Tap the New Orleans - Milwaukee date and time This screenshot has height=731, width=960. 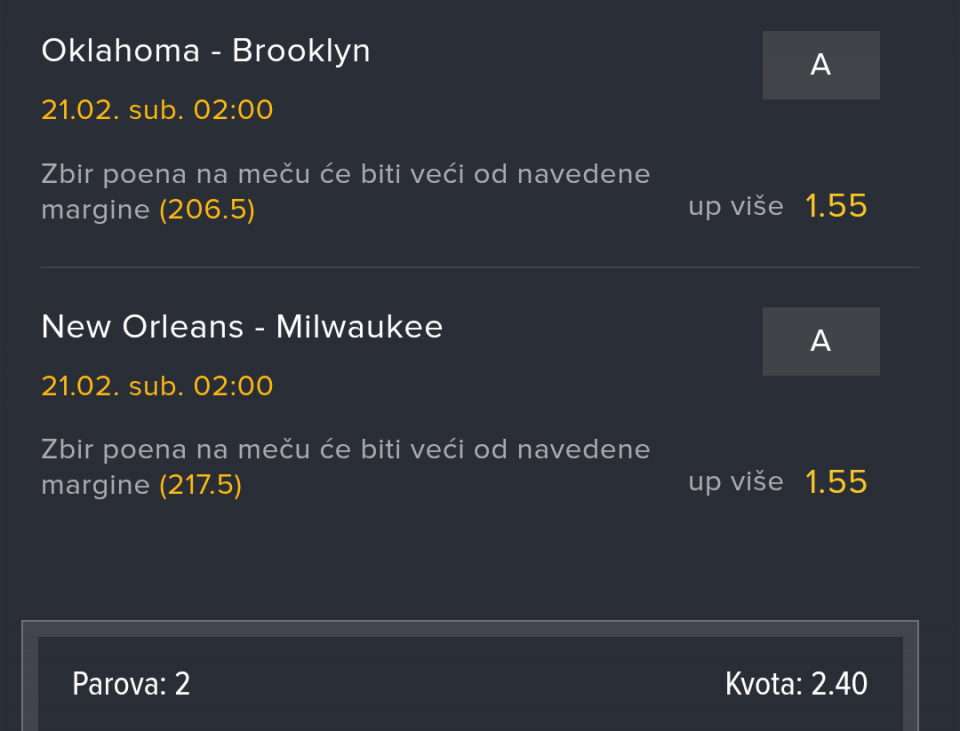[x=157, y=386]
